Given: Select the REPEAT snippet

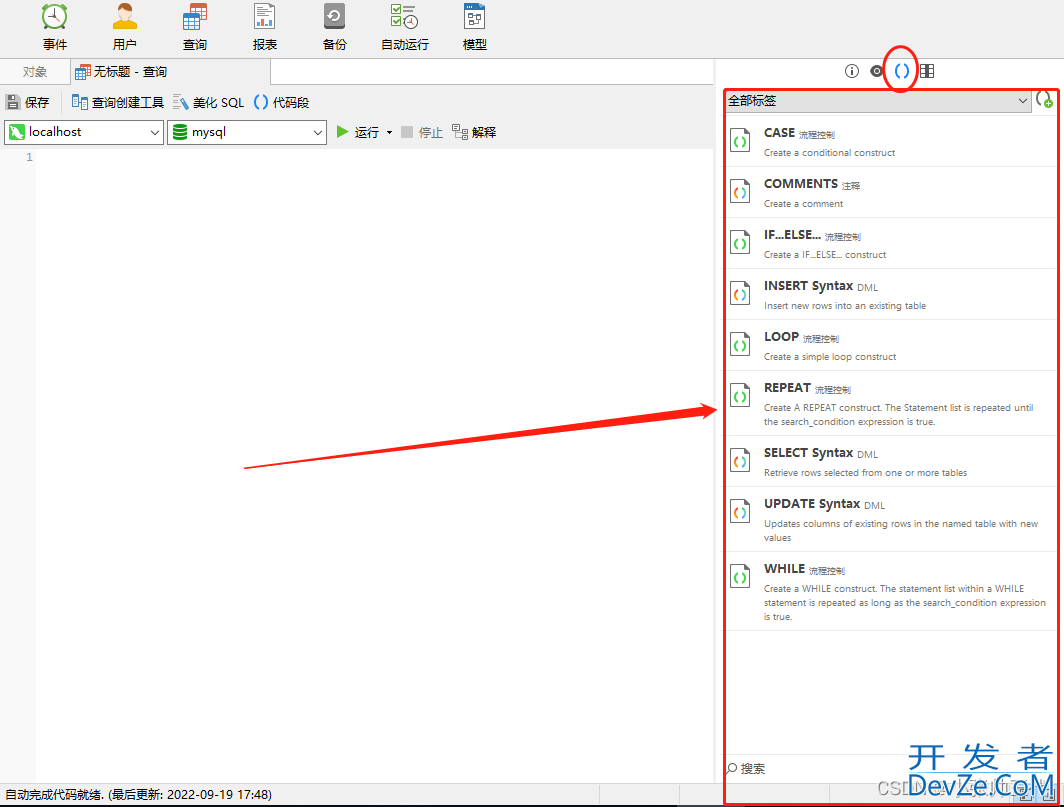Looking at the screenshot, I should (x=891, y=404).
